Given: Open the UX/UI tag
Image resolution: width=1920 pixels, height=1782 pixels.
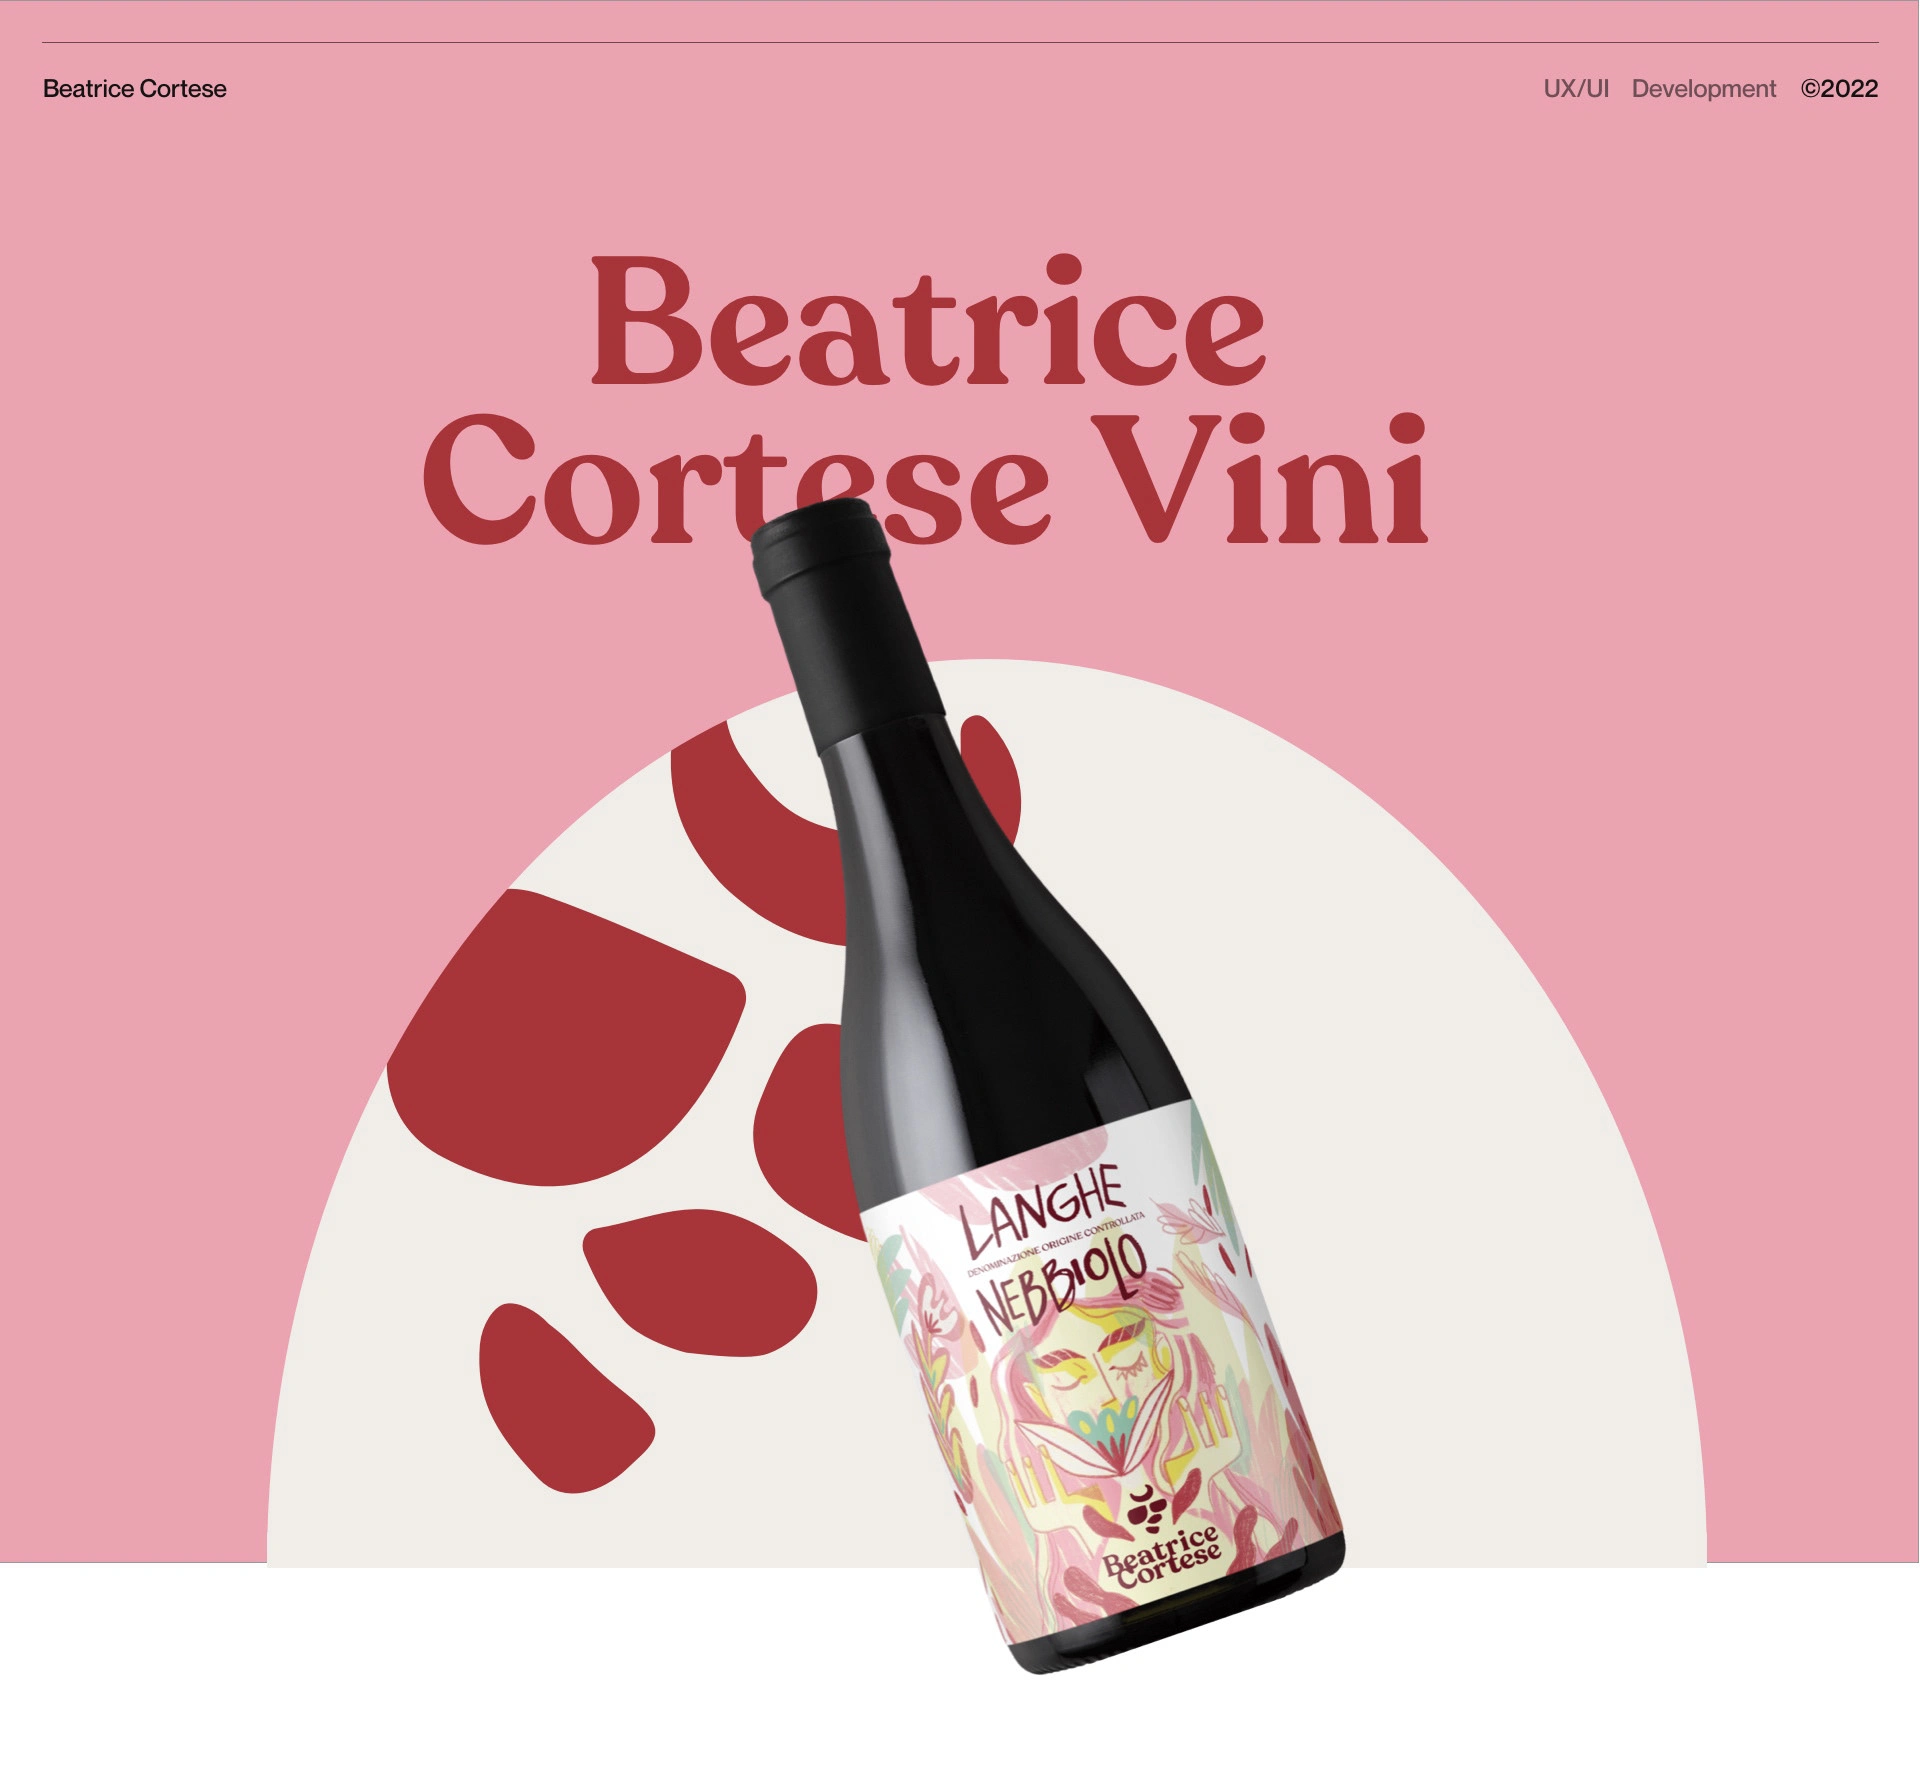Looking at the screenshot, I should (x=1576, y=89).
